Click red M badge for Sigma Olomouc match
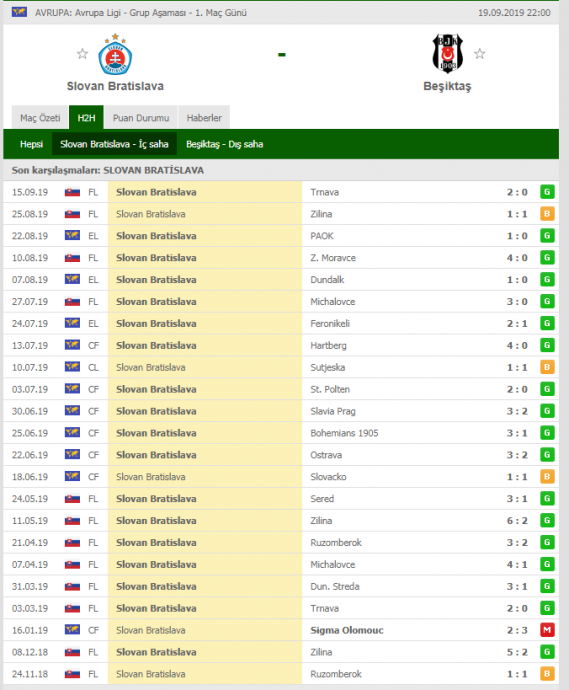The image size is (569, 690). [x=547, y=630]
